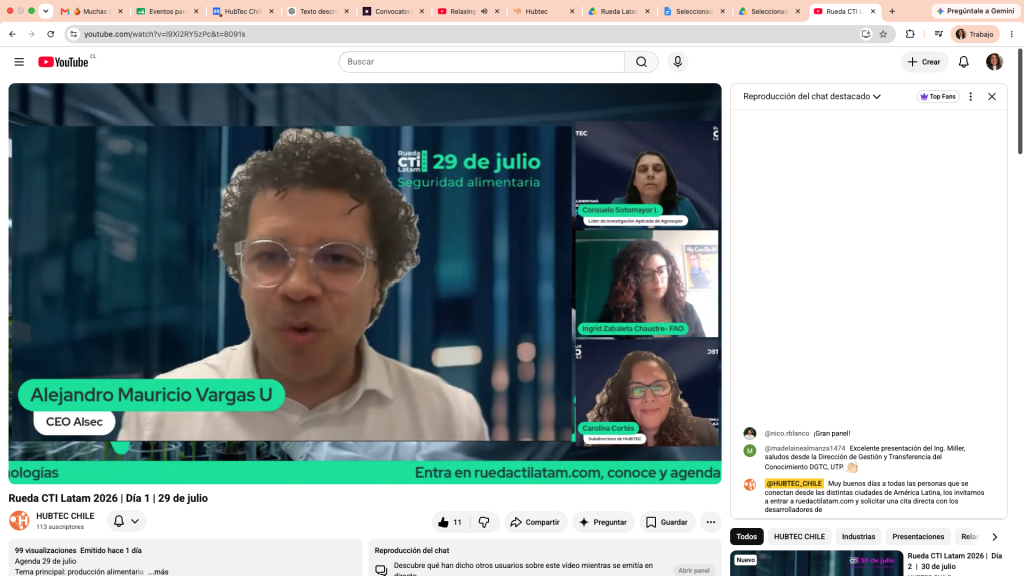Reload the current page
This screenshot has height=576, width=1024.
[50, 34]
